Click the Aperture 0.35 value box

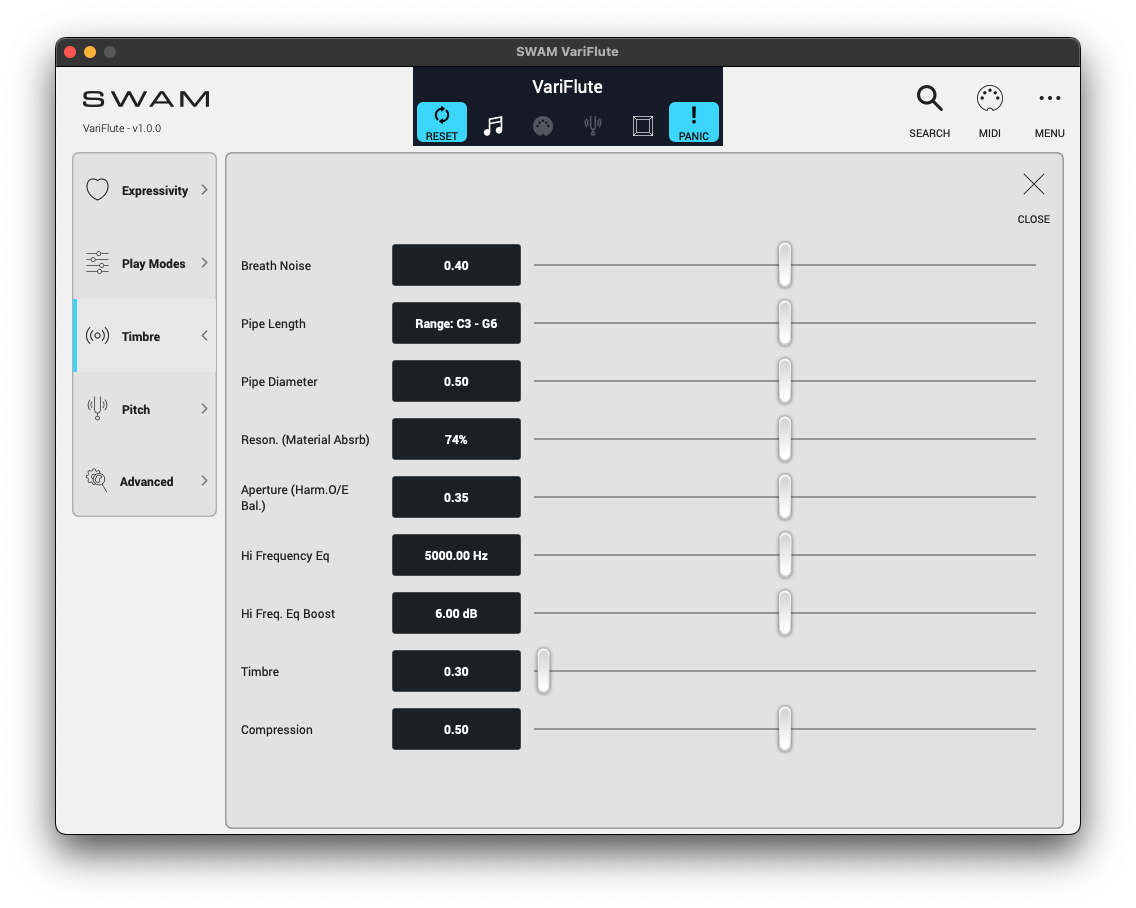pos(456,497)
